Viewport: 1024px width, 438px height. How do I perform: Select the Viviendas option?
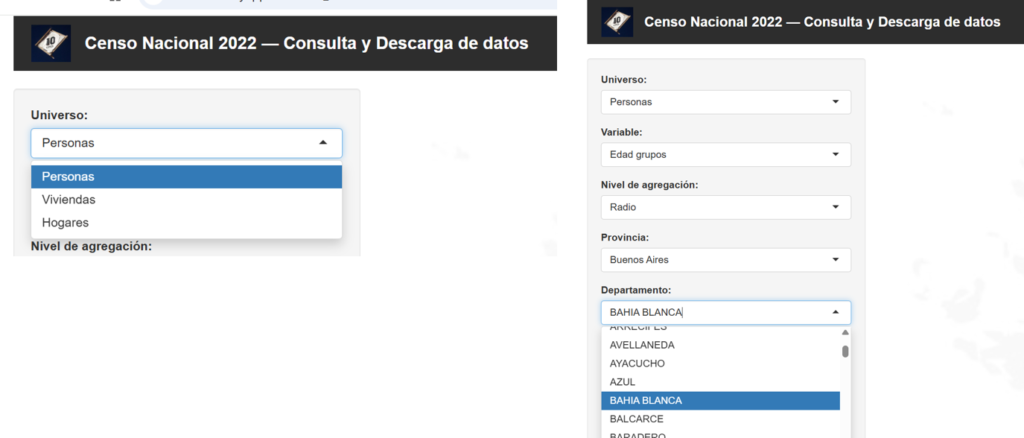(x=69, y=199)
